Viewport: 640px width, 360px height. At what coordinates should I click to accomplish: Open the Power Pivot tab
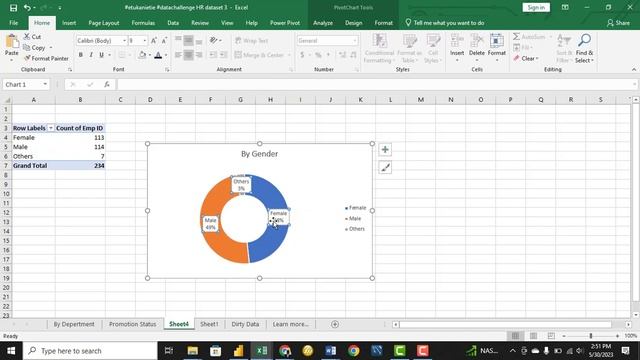(285, 23)
